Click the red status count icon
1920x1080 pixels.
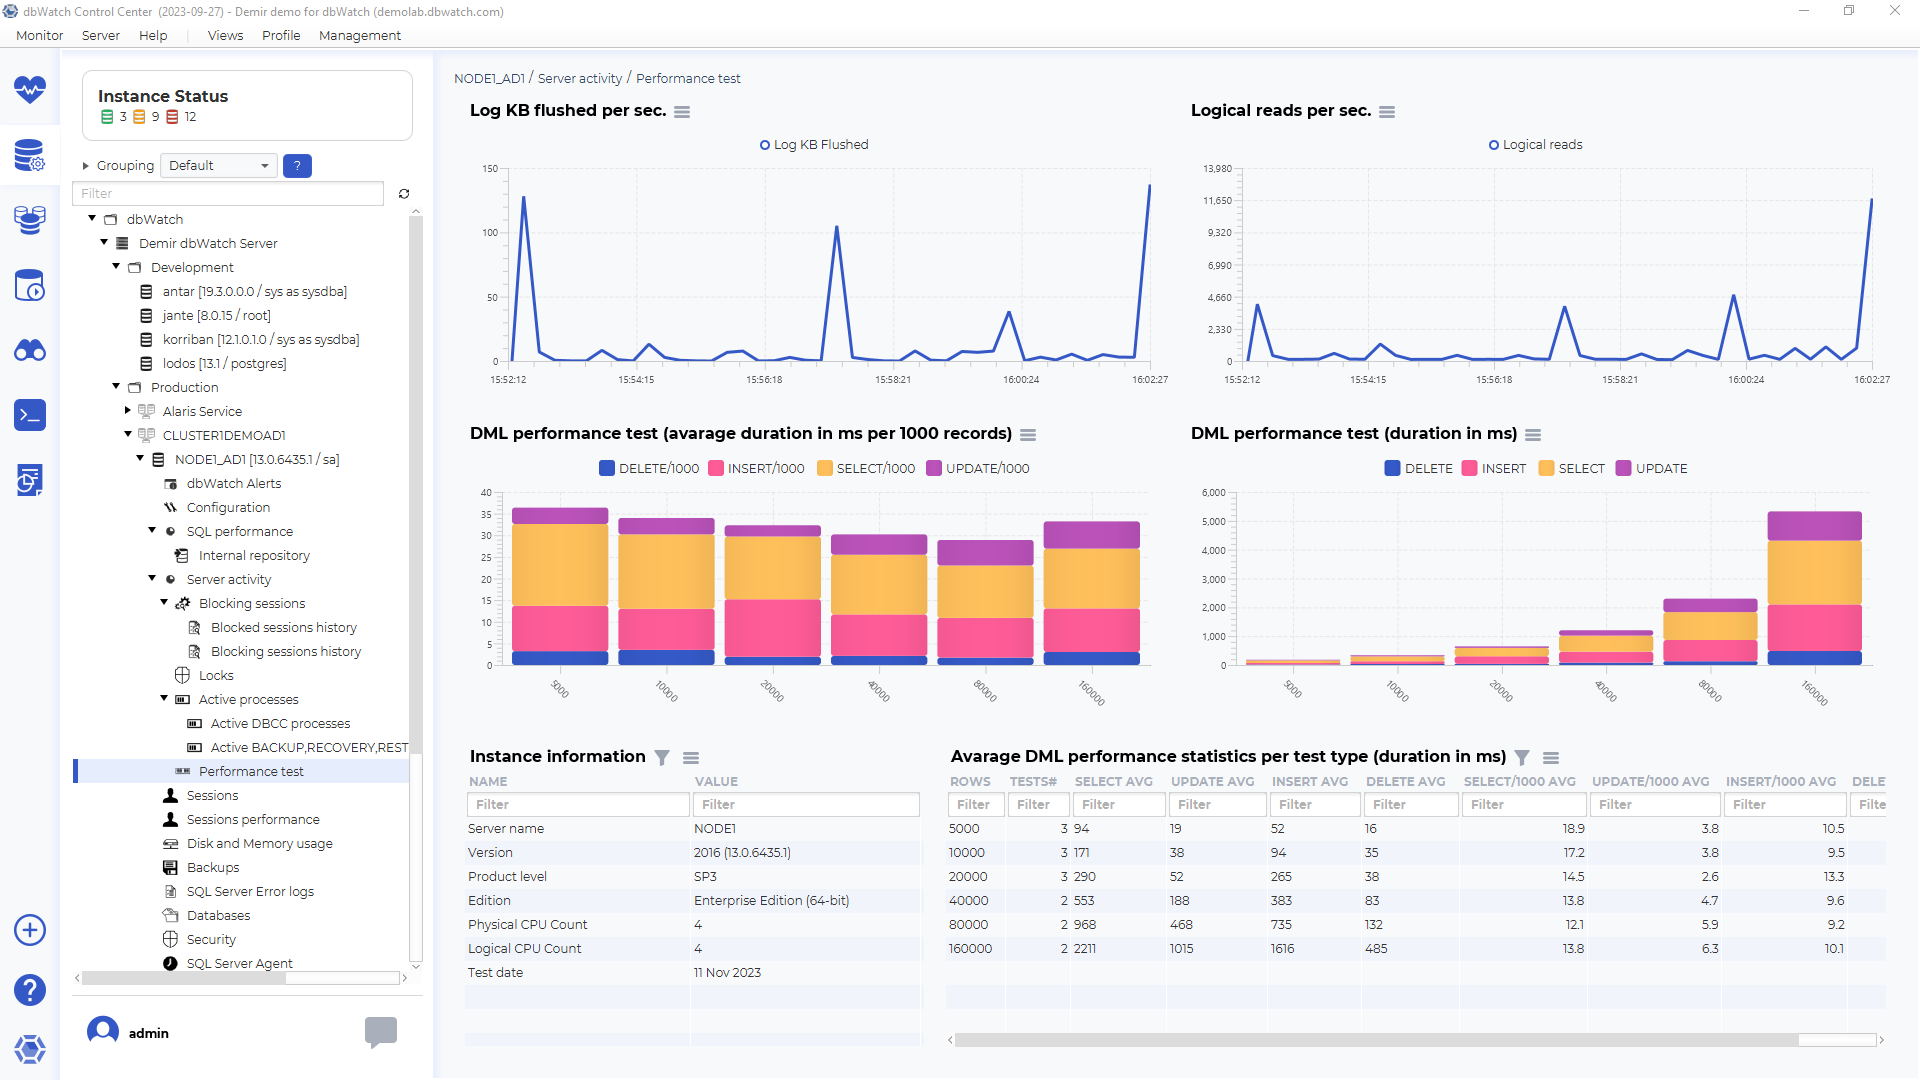172,117
